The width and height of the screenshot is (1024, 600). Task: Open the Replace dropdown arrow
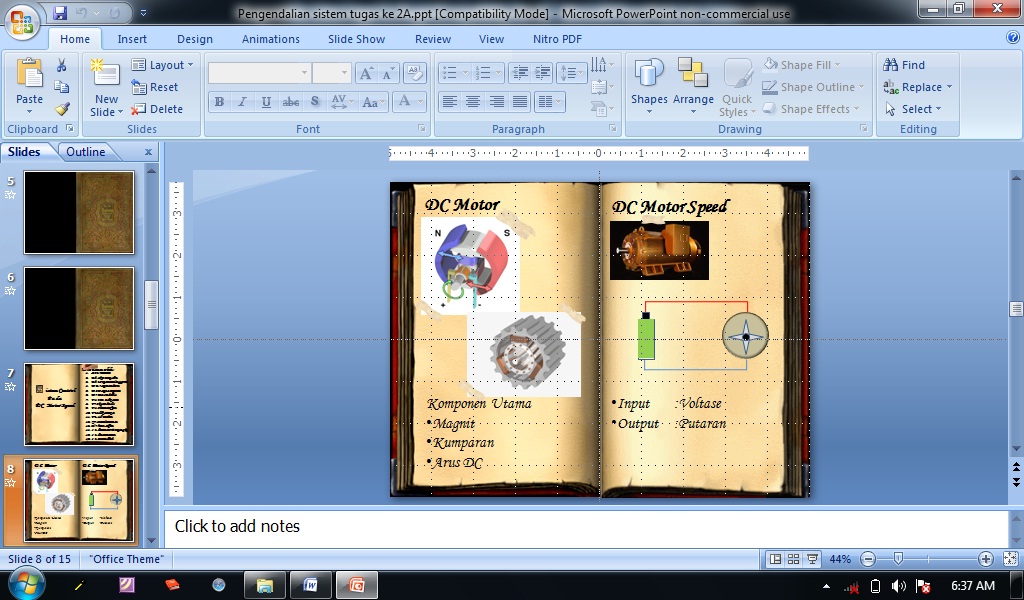pyautogui.click(x=950, y=87)
